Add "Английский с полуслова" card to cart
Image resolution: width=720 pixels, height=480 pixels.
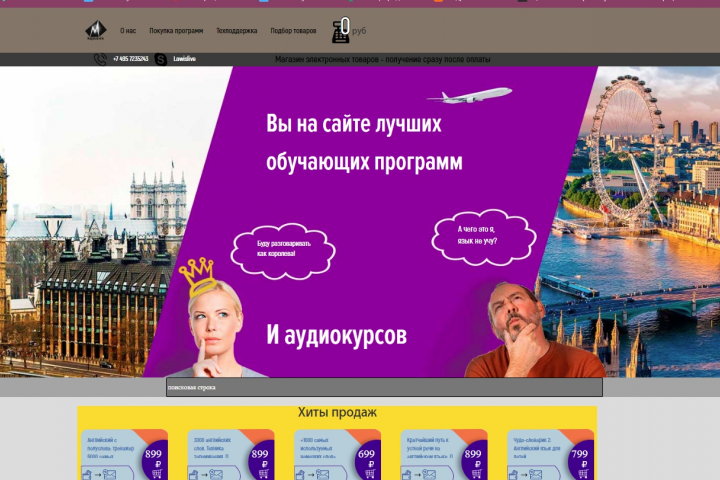(x=157, y=474)
